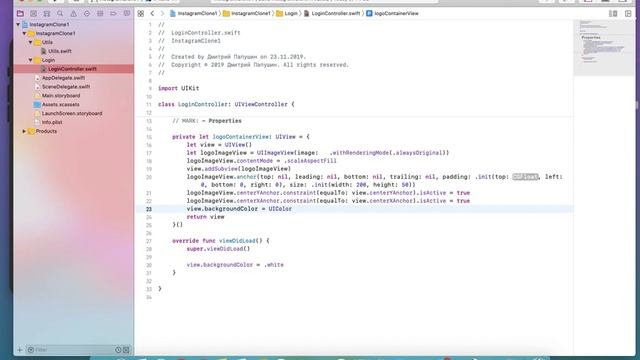Open Info.plist file

52,122
